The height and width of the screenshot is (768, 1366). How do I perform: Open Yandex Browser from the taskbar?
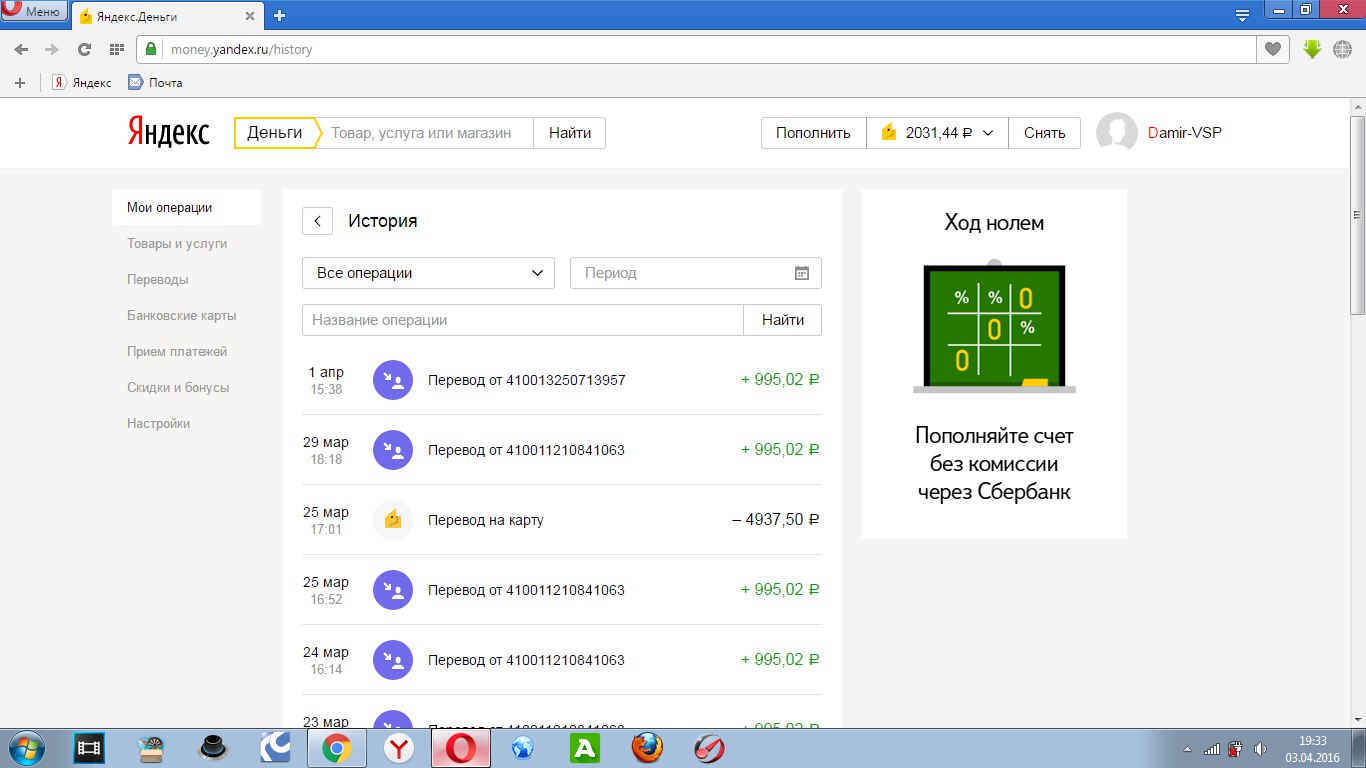(x=398, y=748)
